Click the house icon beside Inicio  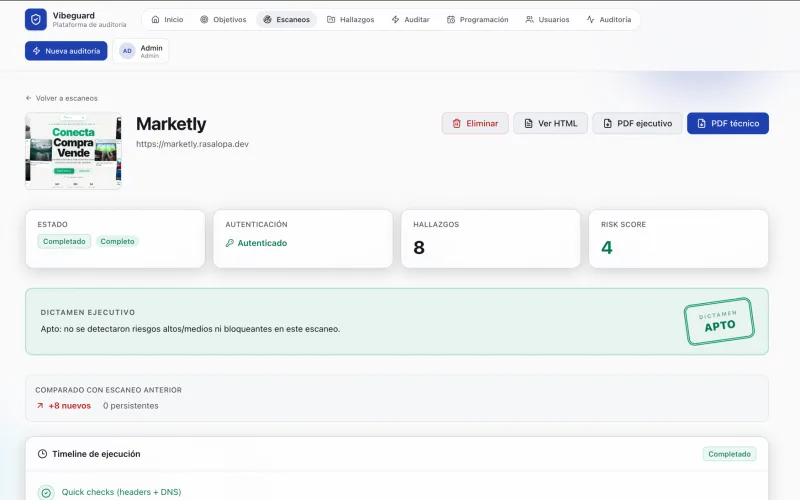pyautogui.click(x=156, y=19)
